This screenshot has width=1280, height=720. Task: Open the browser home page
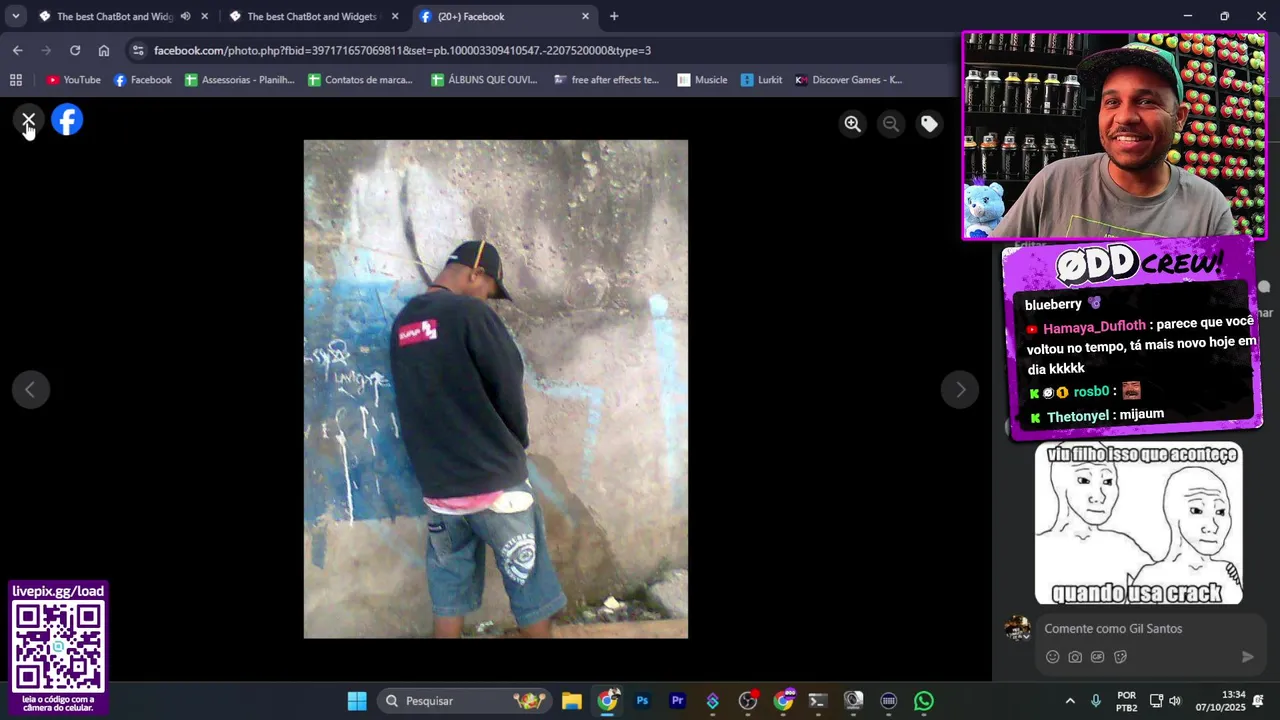pyautogui.click(x=104, y=50)
